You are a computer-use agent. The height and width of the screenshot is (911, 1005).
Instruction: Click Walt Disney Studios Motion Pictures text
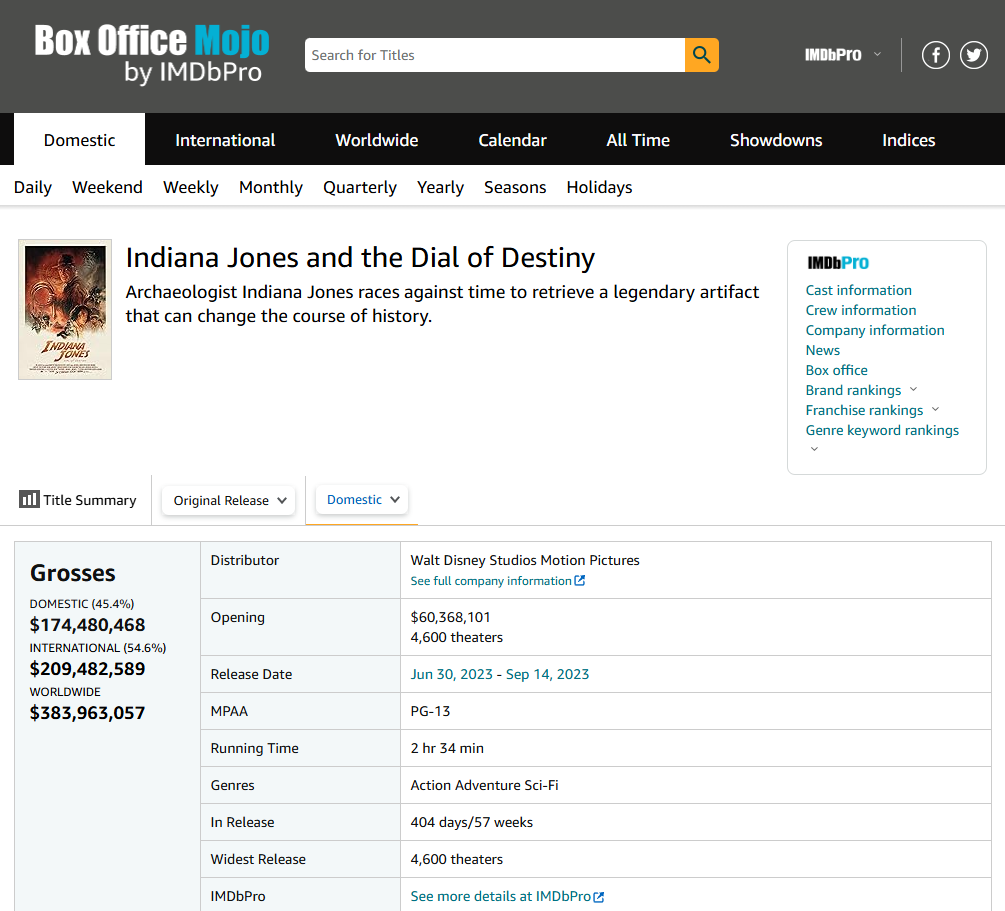tap(524, 560)
